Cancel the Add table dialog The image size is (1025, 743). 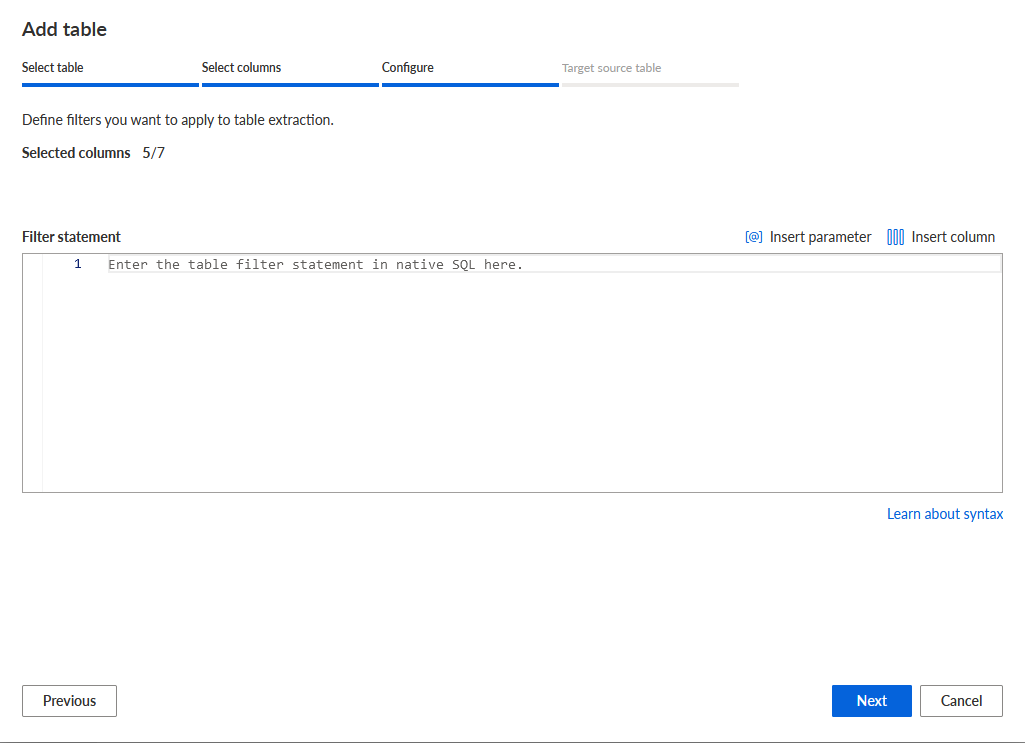[x=961, y=701]
